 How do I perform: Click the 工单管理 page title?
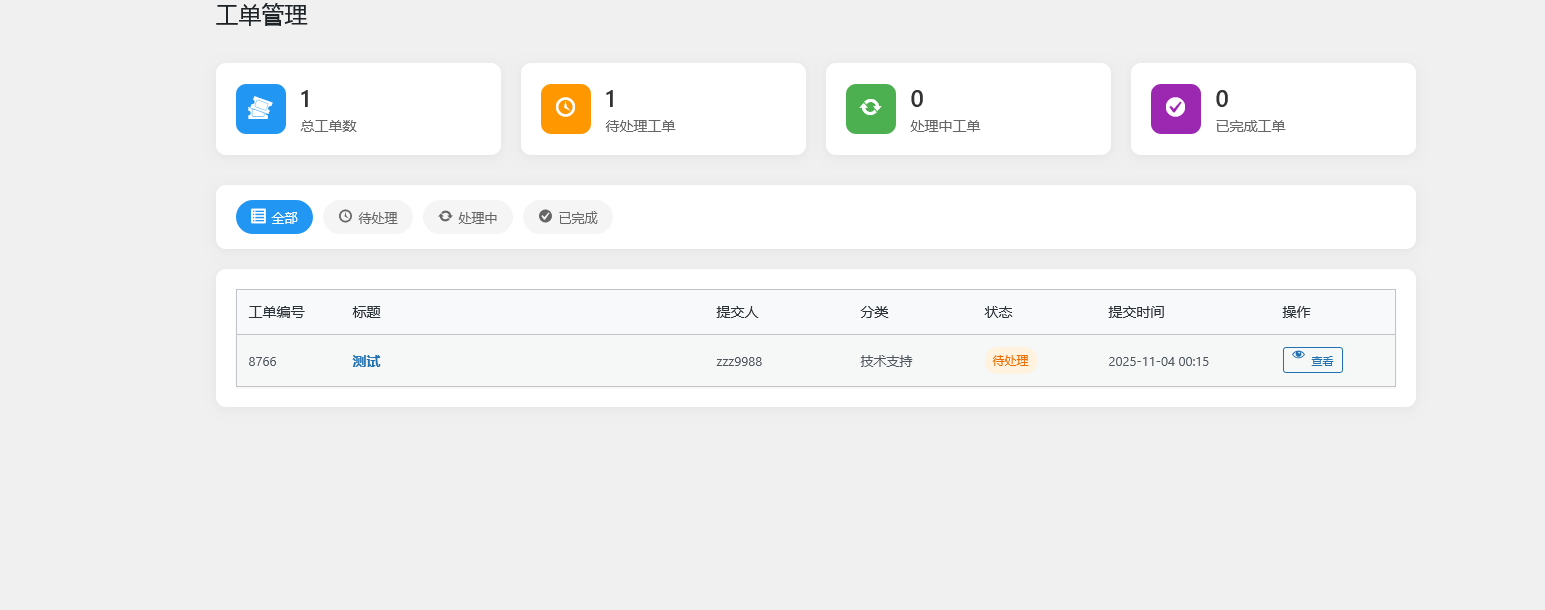click(261, 15)
